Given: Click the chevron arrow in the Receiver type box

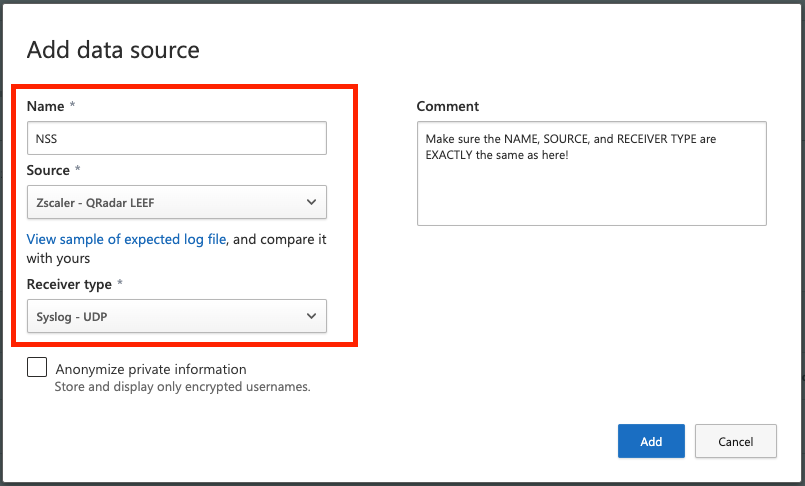Looking at the screenshot, I should tap(309, 318).
